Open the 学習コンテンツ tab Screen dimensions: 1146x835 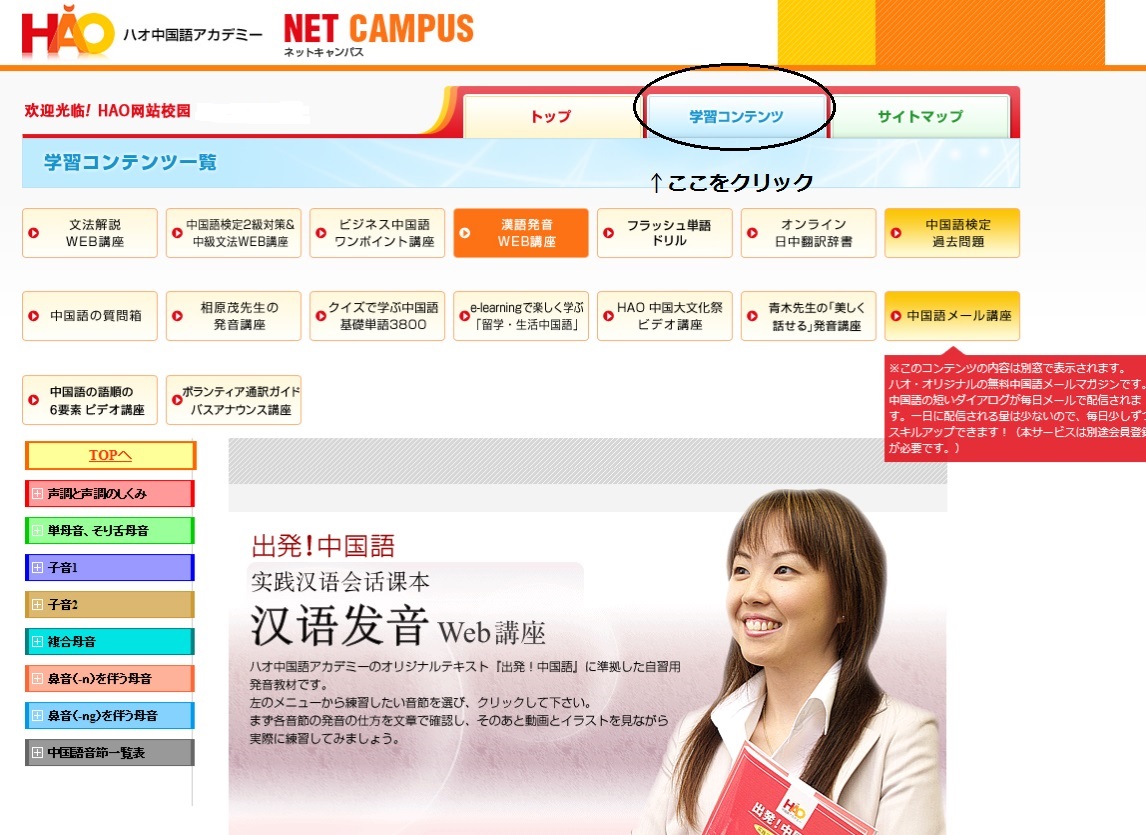[x=735, y=117]
